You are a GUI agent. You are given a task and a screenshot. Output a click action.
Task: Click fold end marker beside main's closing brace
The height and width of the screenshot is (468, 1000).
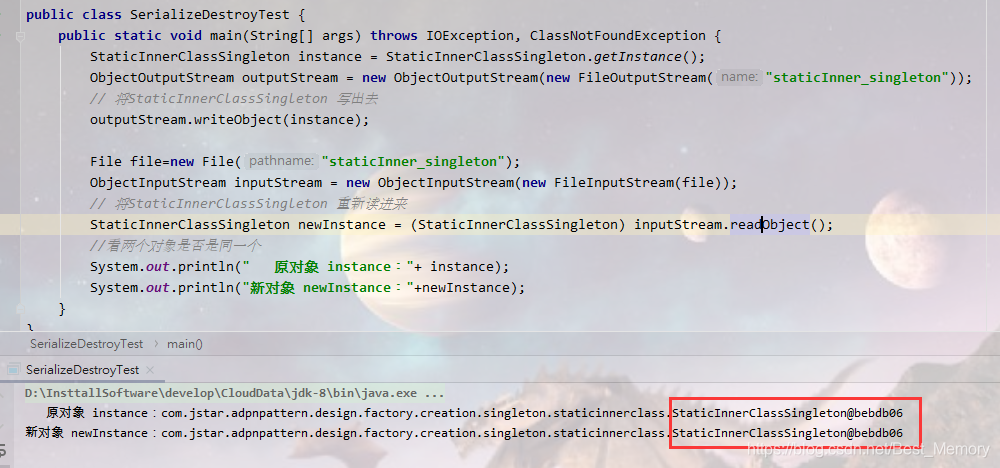20,309
